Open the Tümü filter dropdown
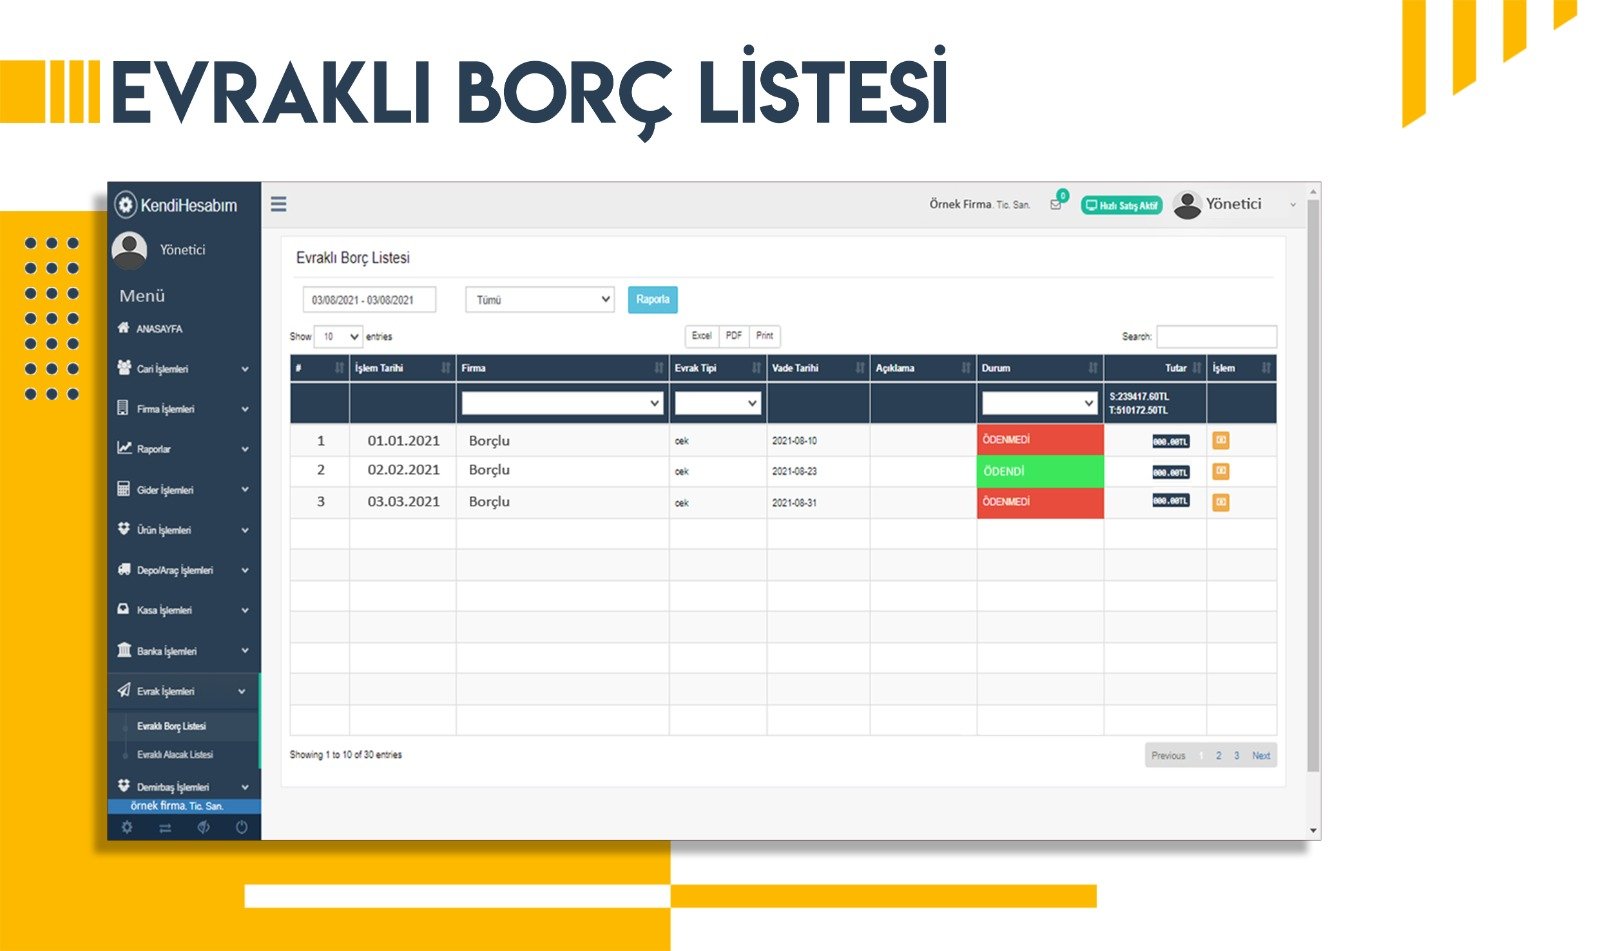Image resolution: width=1600 pixels, height=951 pixels. point(539,300)
